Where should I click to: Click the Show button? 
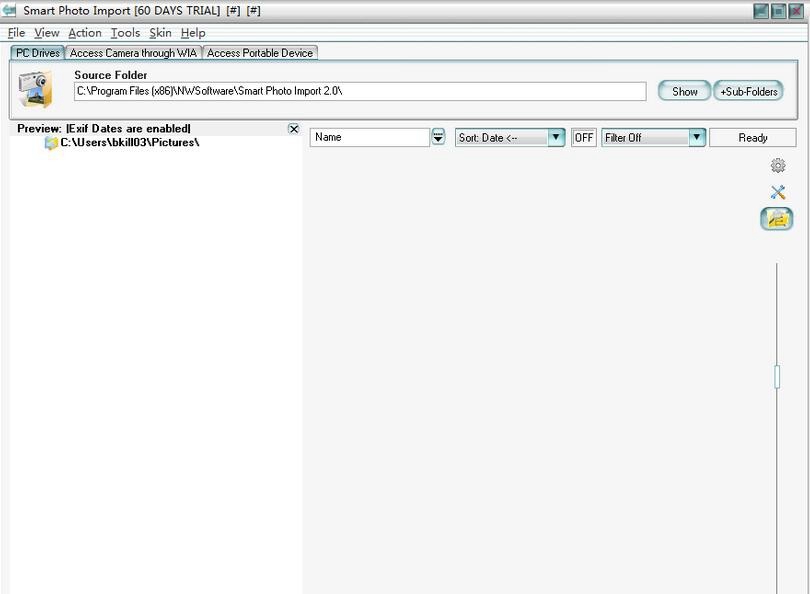coord(684,91)
